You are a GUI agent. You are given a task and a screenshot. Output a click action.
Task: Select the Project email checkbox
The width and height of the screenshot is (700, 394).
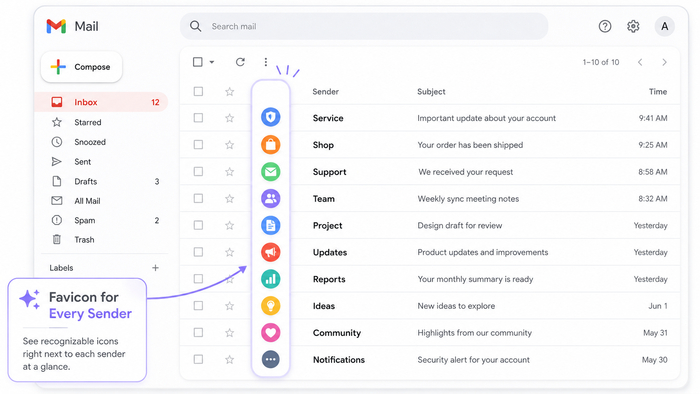coord(198,225)
